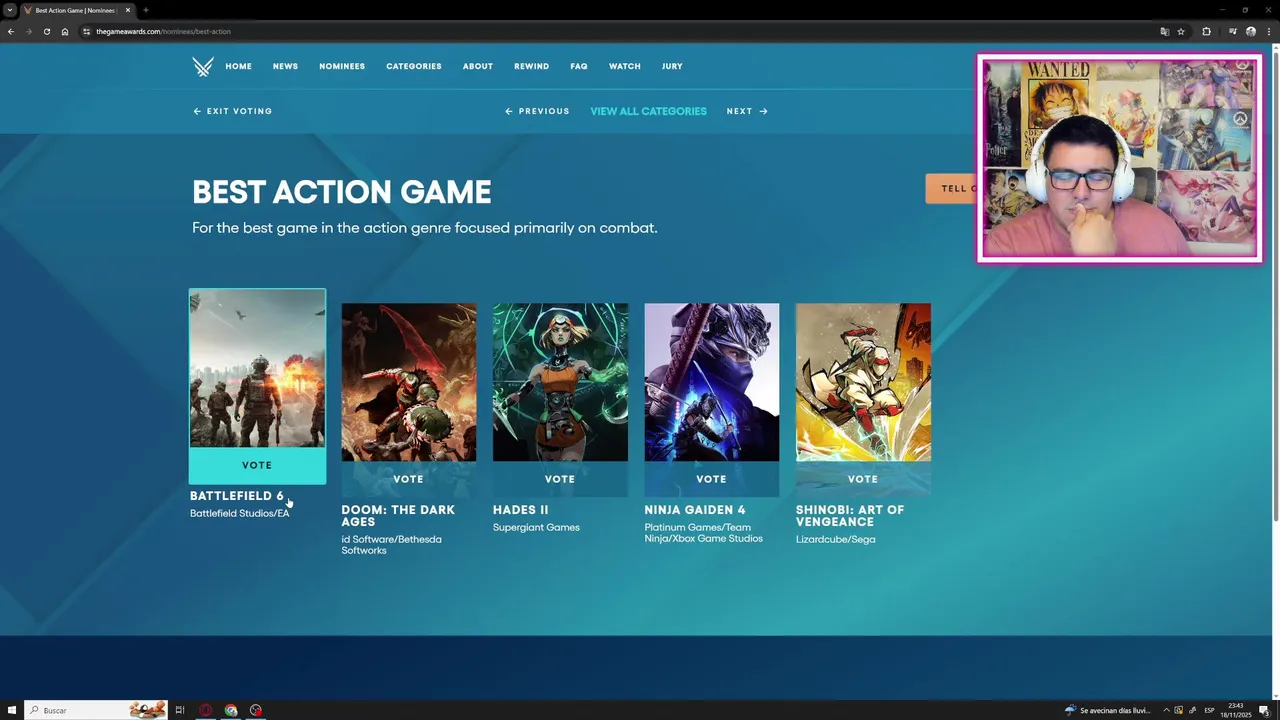Open the weather widget in taskbar
The height and width of the screenshot is (720, 1280).
(1107, 710)
